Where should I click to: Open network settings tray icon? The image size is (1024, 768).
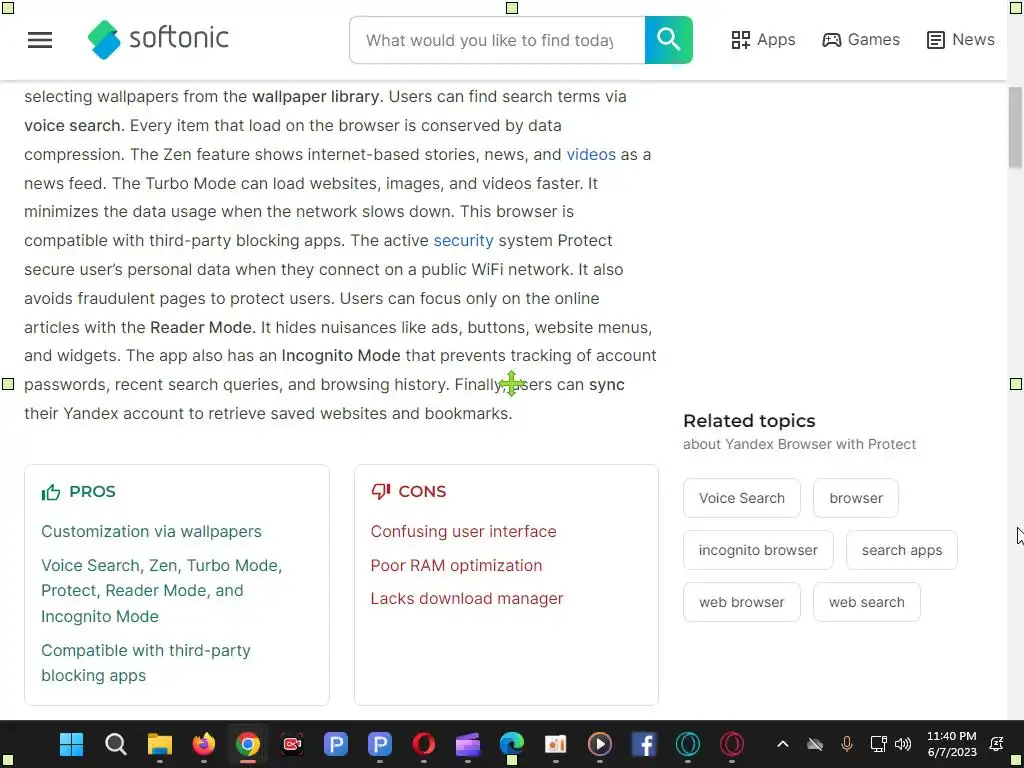(x=878, y=744)
